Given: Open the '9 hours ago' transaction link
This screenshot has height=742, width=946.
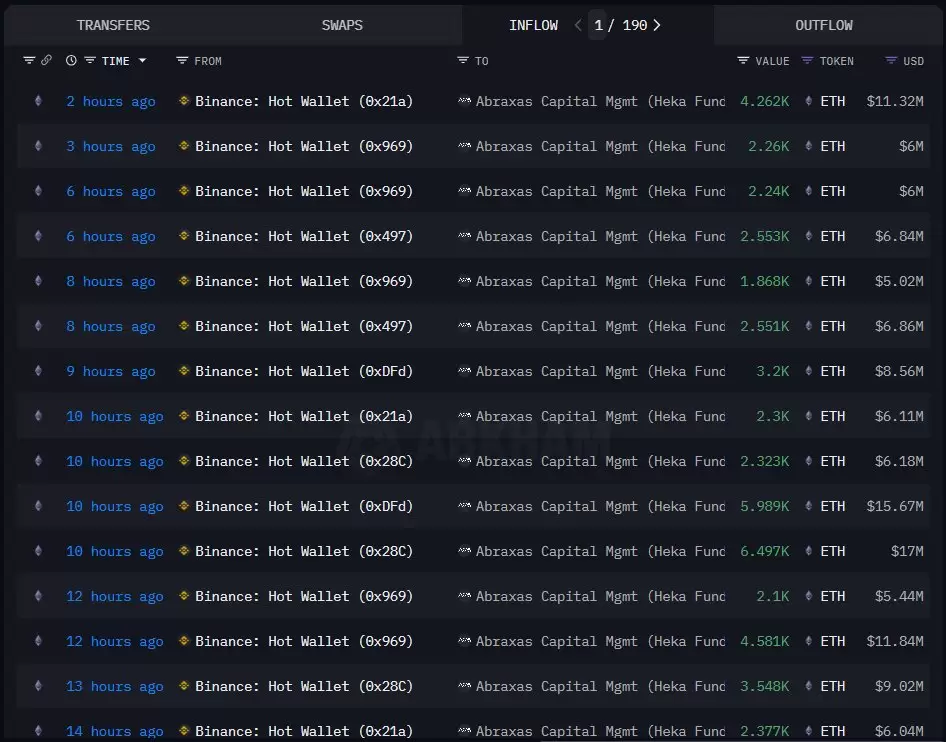Looking at the screenshot, I should (x=110, y=372).
